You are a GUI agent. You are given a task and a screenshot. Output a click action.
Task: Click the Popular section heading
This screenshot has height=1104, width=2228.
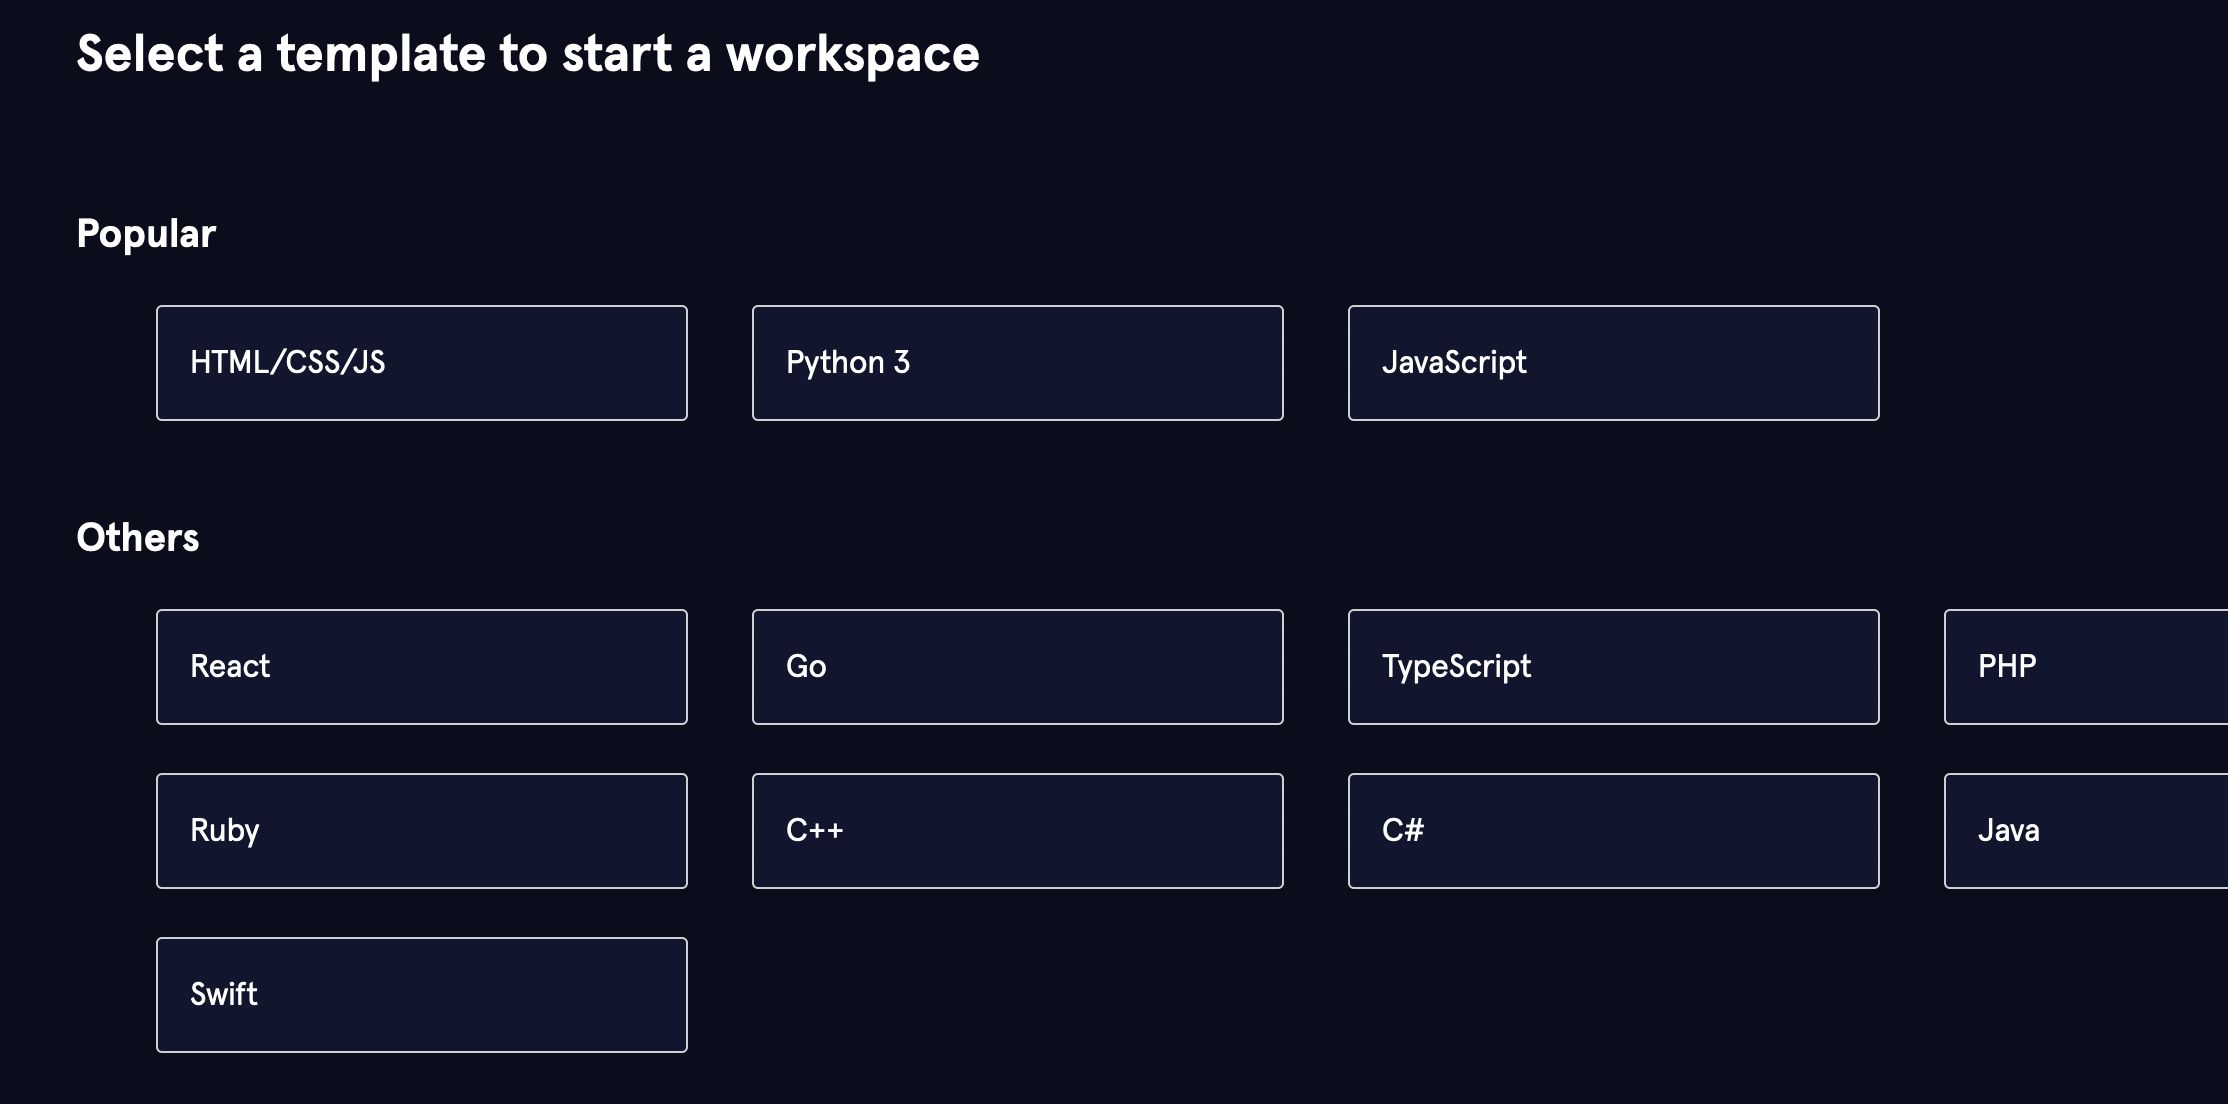tap(146, 234)
